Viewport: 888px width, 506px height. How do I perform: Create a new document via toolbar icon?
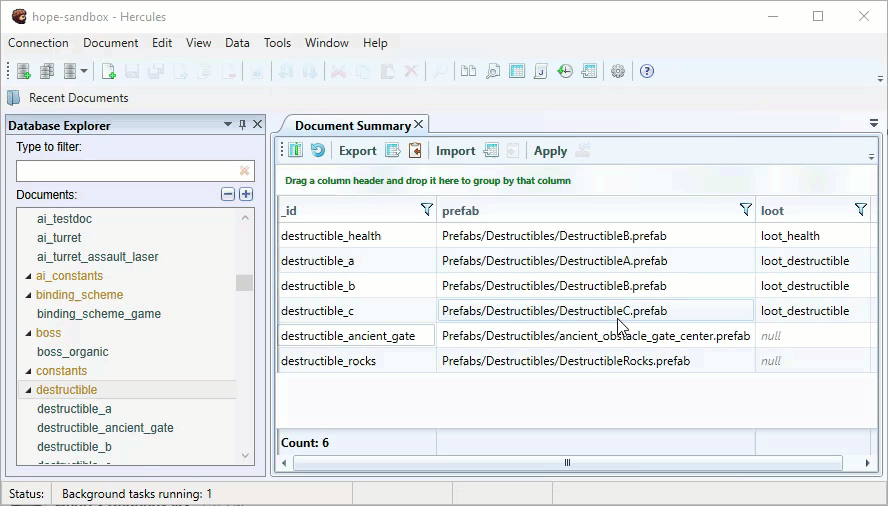pyautogui.click(x=108, y=71)
